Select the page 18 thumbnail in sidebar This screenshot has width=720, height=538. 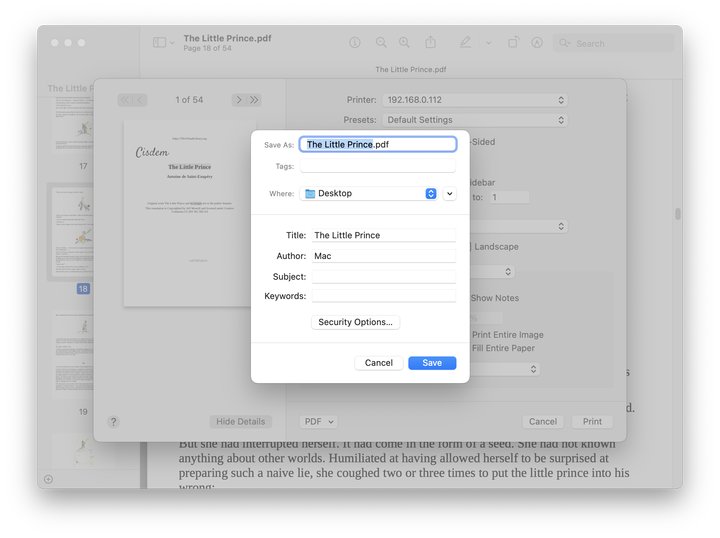[x=73, y=232]
